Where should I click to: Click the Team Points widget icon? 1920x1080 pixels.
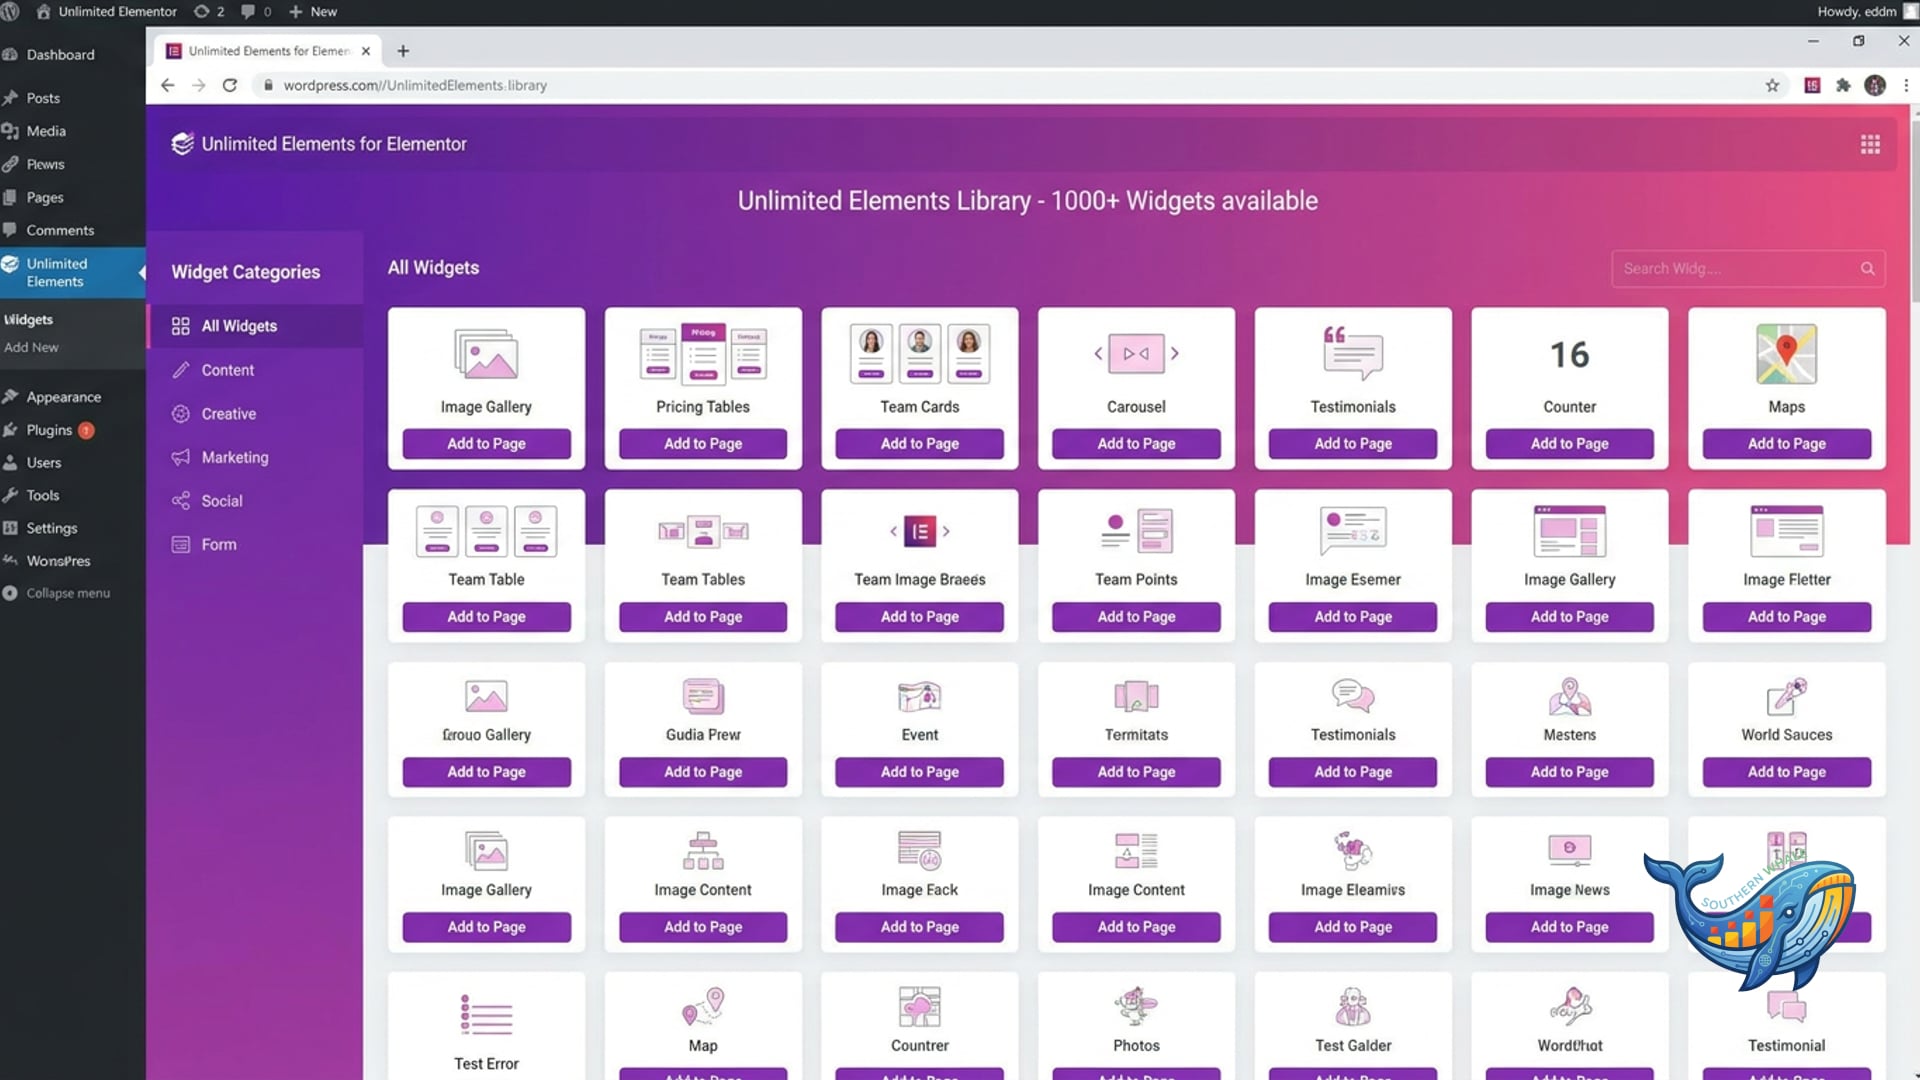(x=1136, y=530)
